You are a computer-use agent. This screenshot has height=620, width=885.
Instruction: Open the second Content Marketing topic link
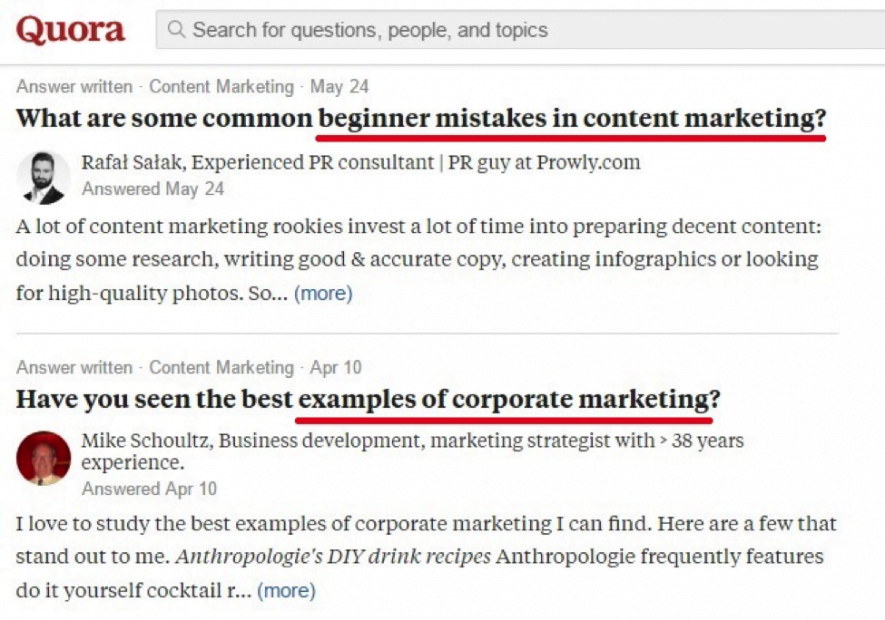click(221, 368)
